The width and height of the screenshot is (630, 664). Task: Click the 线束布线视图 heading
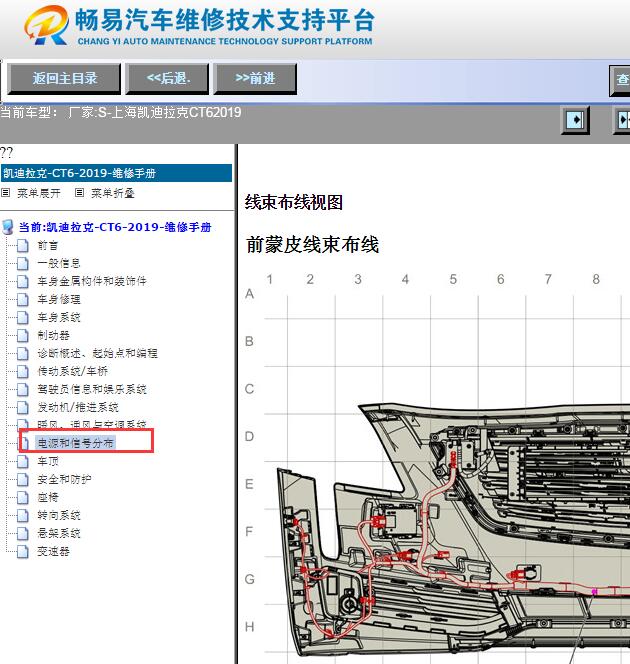pyautogui.click(x=293, y=202)
